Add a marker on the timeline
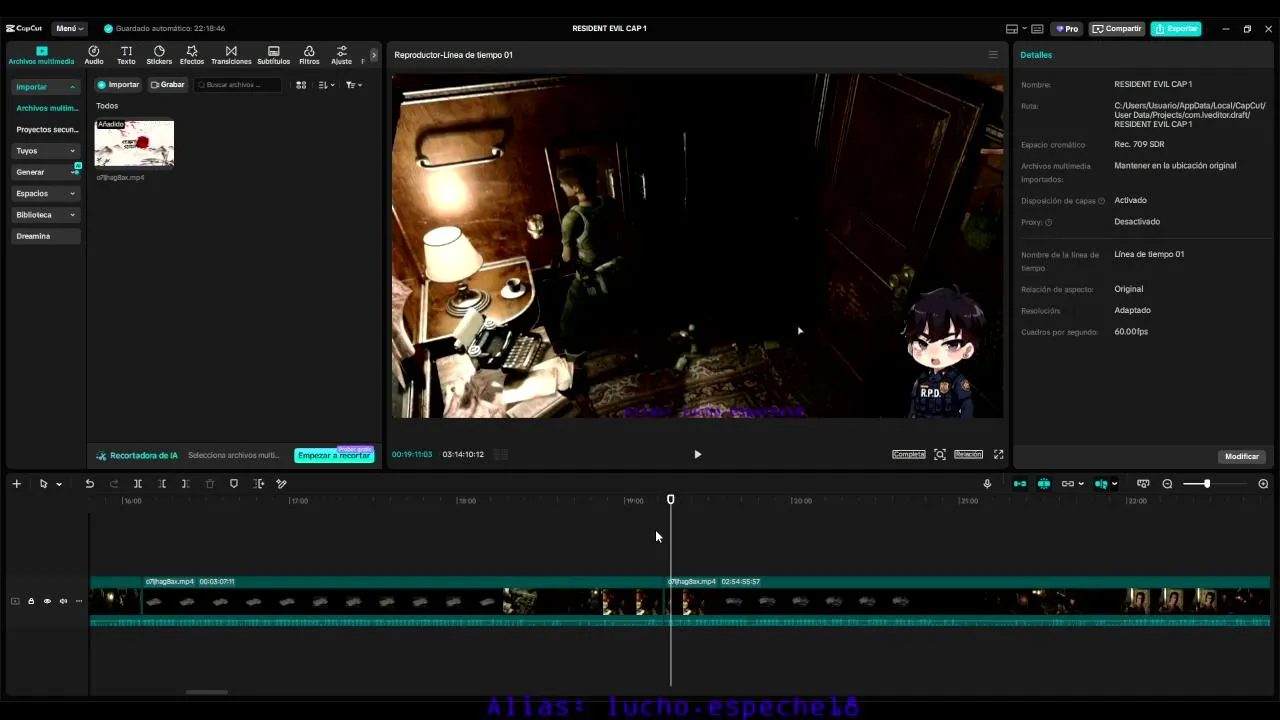The image size is (1280, 720). pos(234,484)
